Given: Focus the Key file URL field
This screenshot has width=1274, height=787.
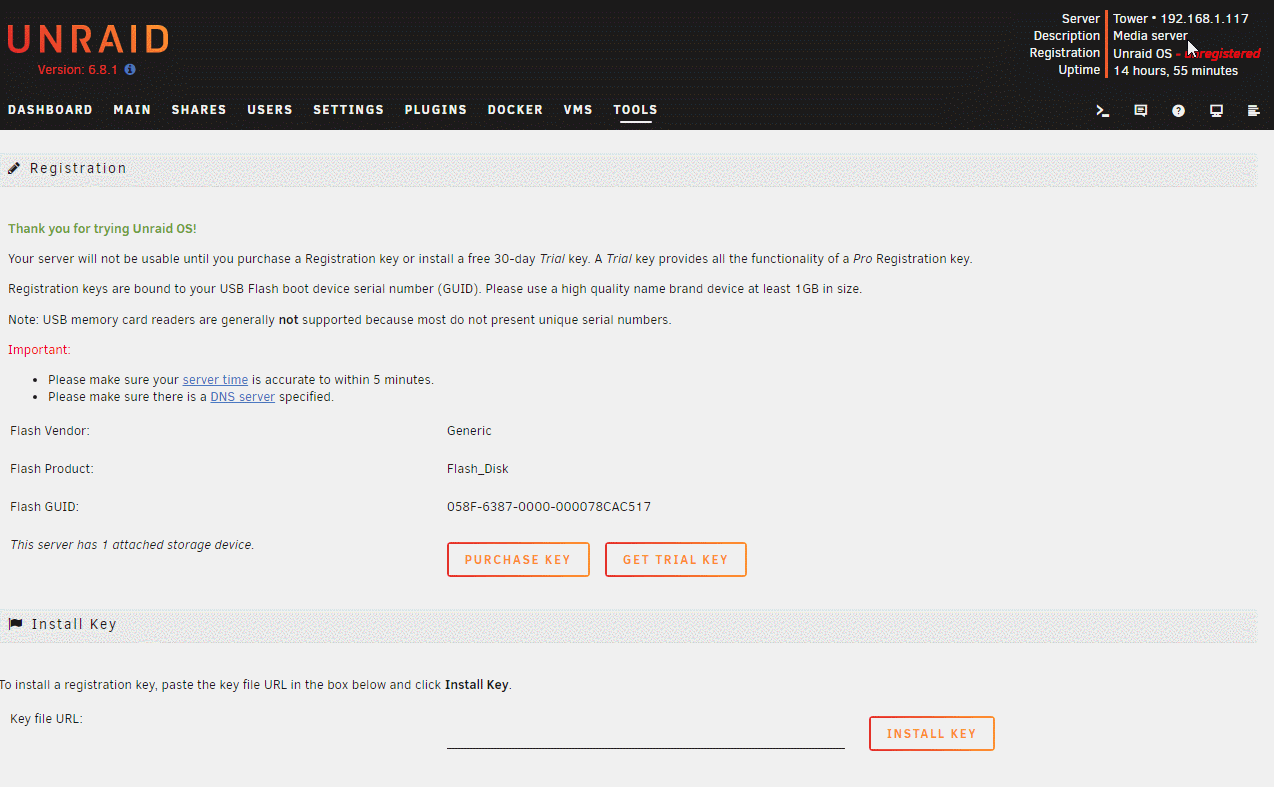Looking at the screenshot, I should point(646,734).
